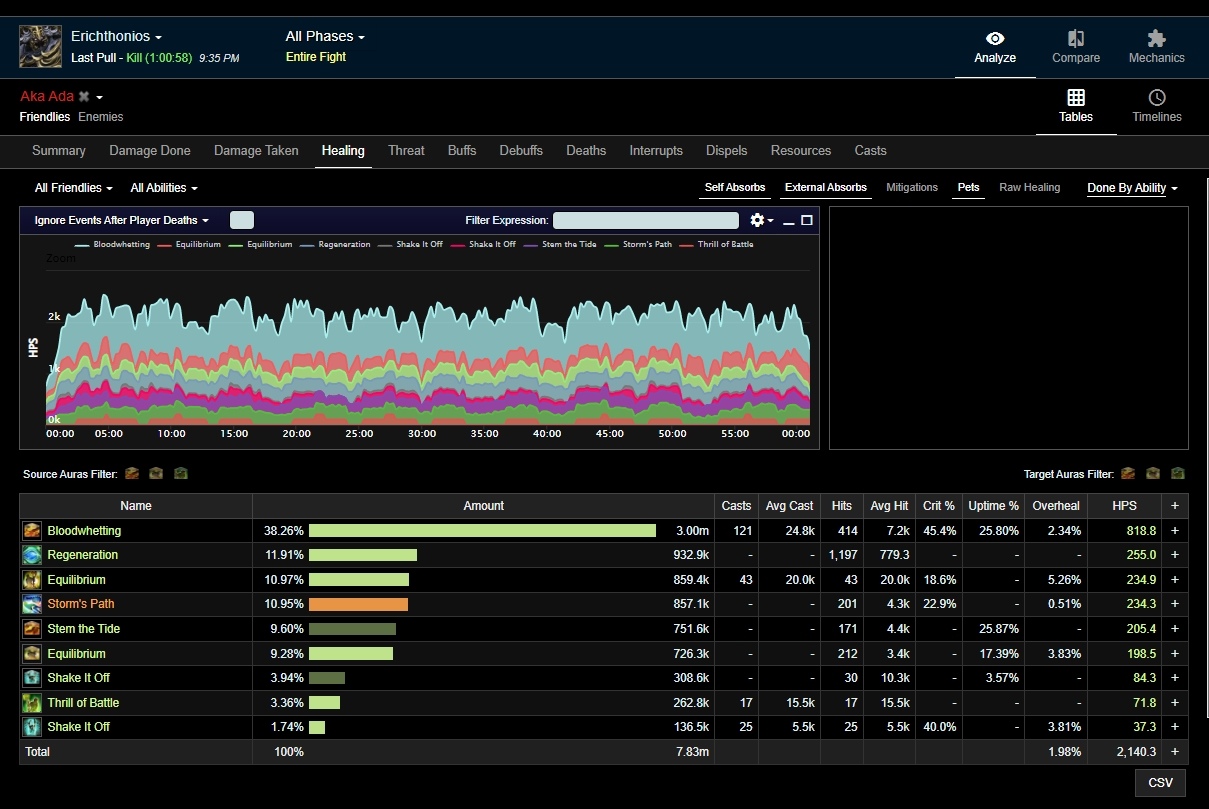Click the boss portrait thumbnail
Image resolution: width=1209 pixels, height=809 pixels.
point(40,47)
